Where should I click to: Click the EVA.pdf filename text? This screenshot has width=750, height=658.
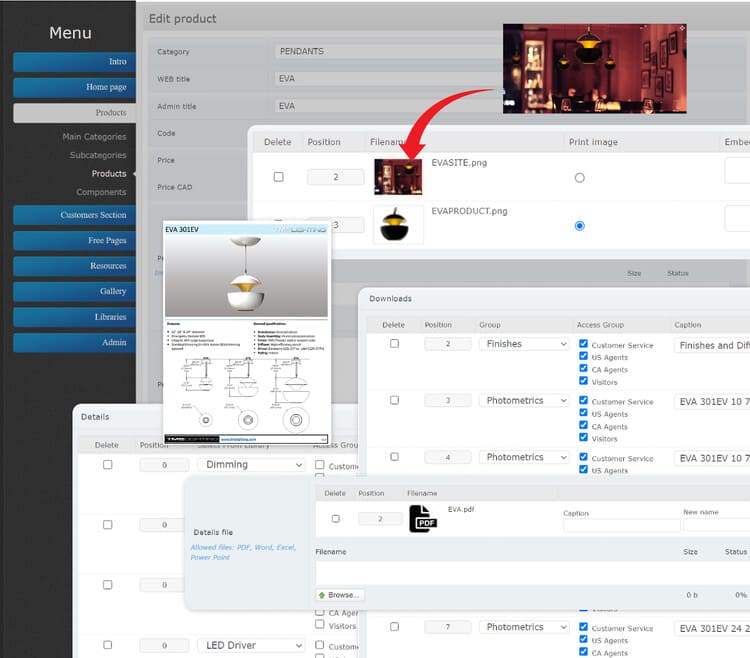tap(461, 509)
